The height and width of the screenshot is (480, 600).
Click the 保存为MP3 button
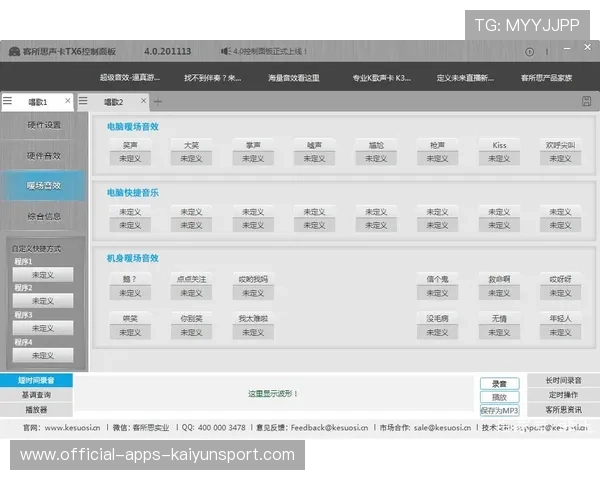point(499,410)
